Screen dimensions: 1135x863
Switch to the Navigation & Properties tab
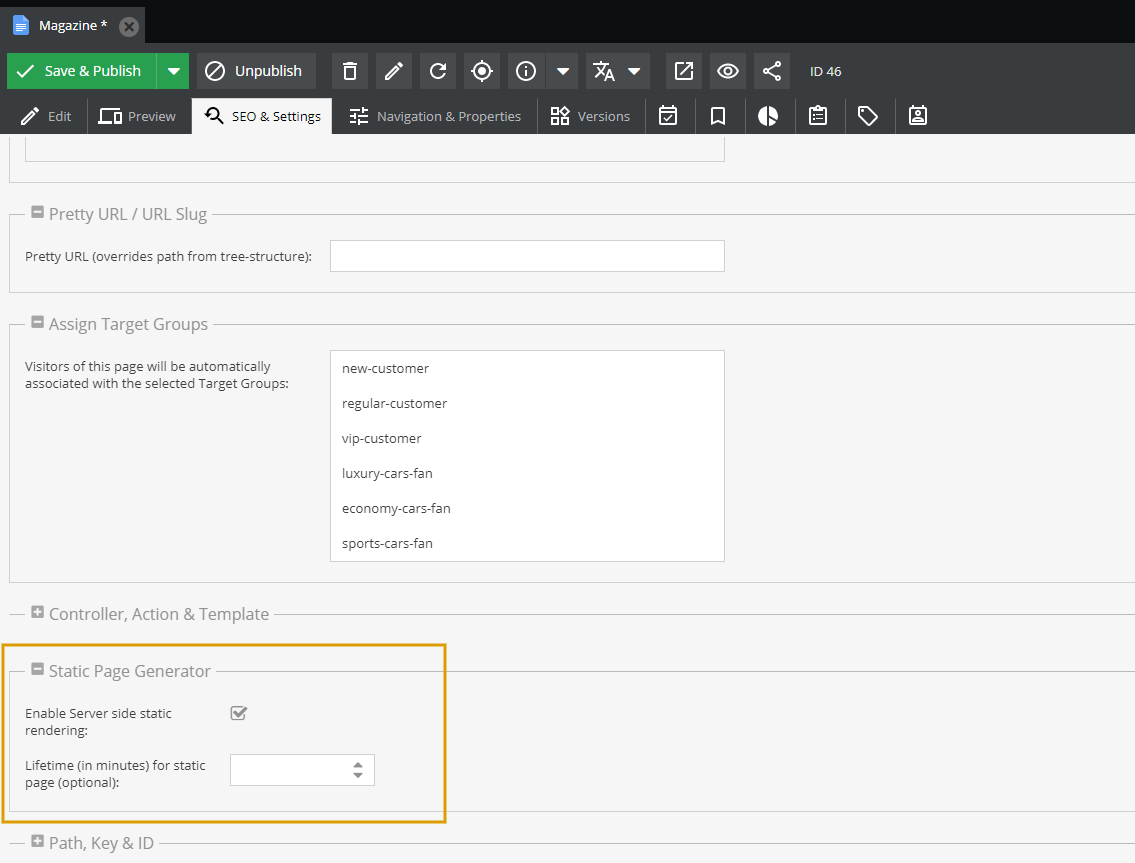point(434,115)
